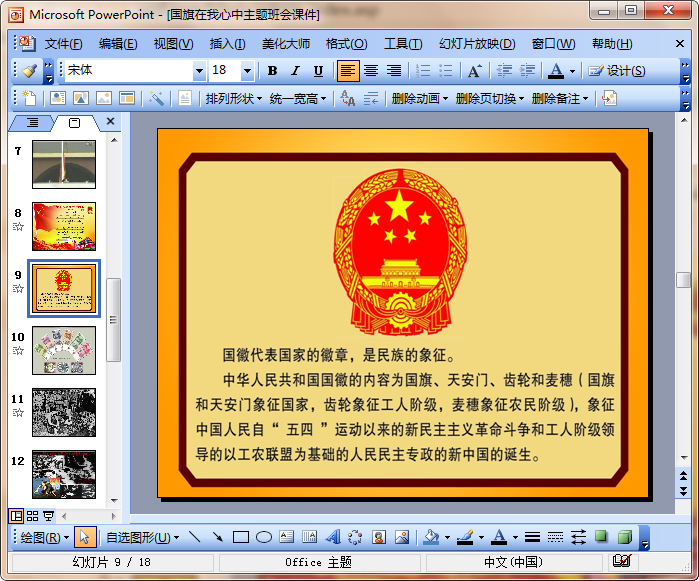
Task: Insert clip art
Action: click(x=379, y=537)
